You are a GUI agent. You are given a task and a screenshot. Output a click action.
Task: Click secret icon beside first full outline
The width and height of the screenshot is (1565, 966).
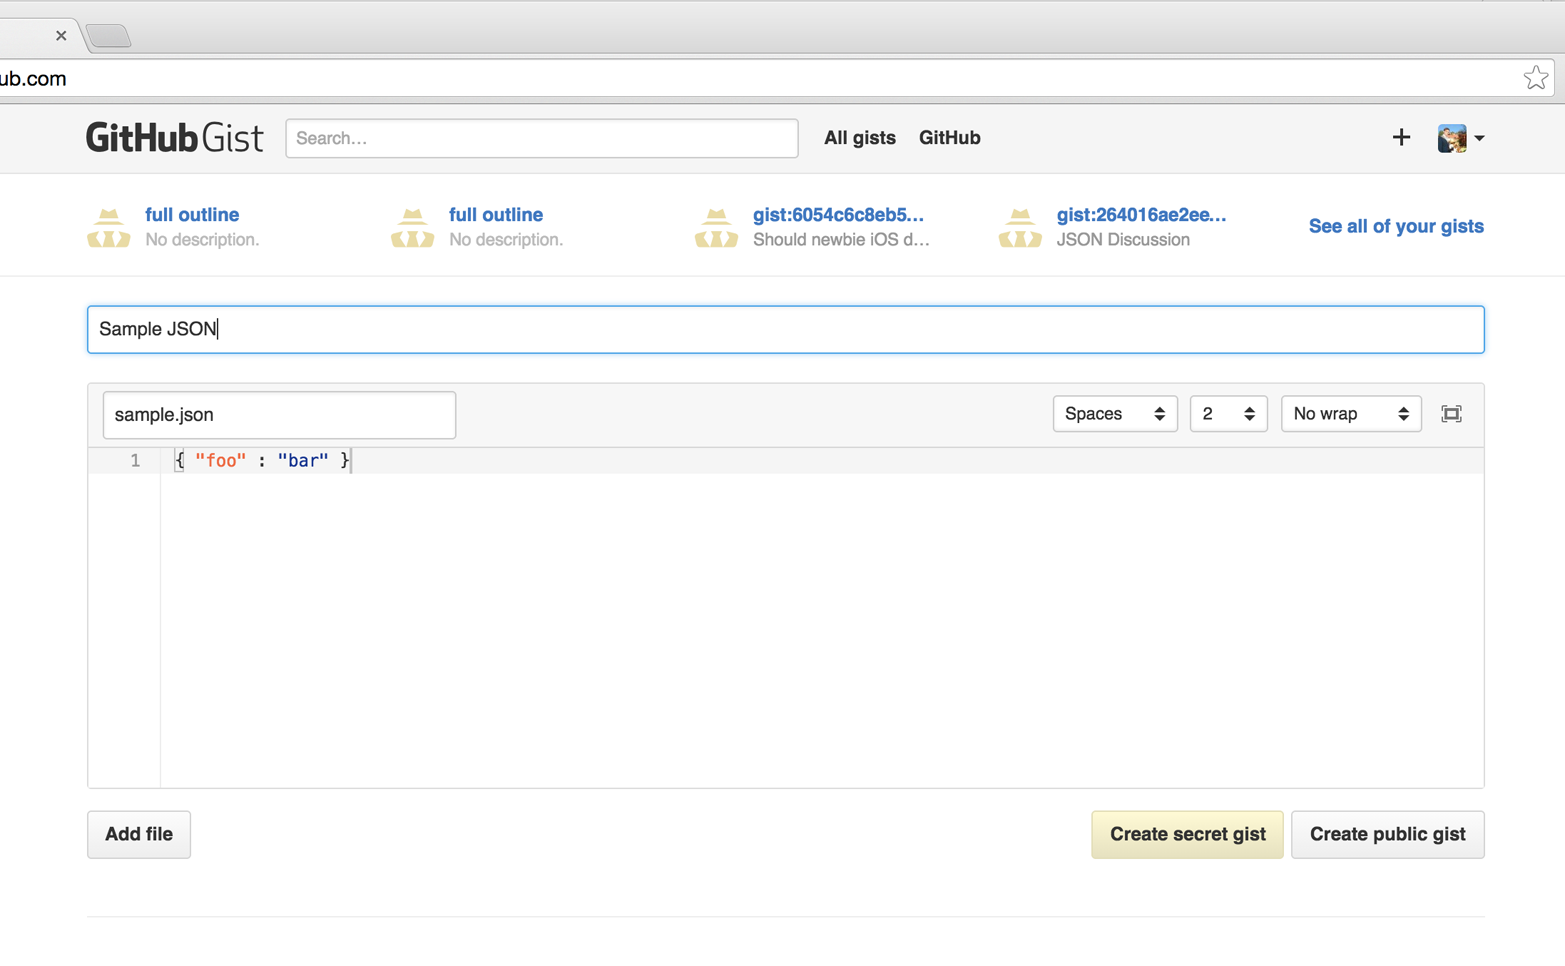pyautogui.click(x=109, y=228)
